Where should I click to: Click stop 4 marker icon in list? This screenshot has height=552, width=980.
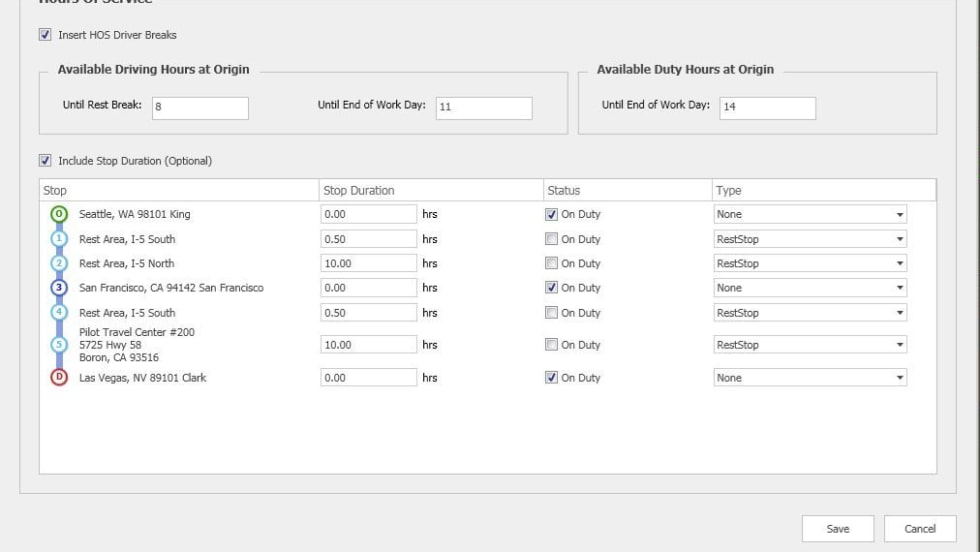point(58,313)
